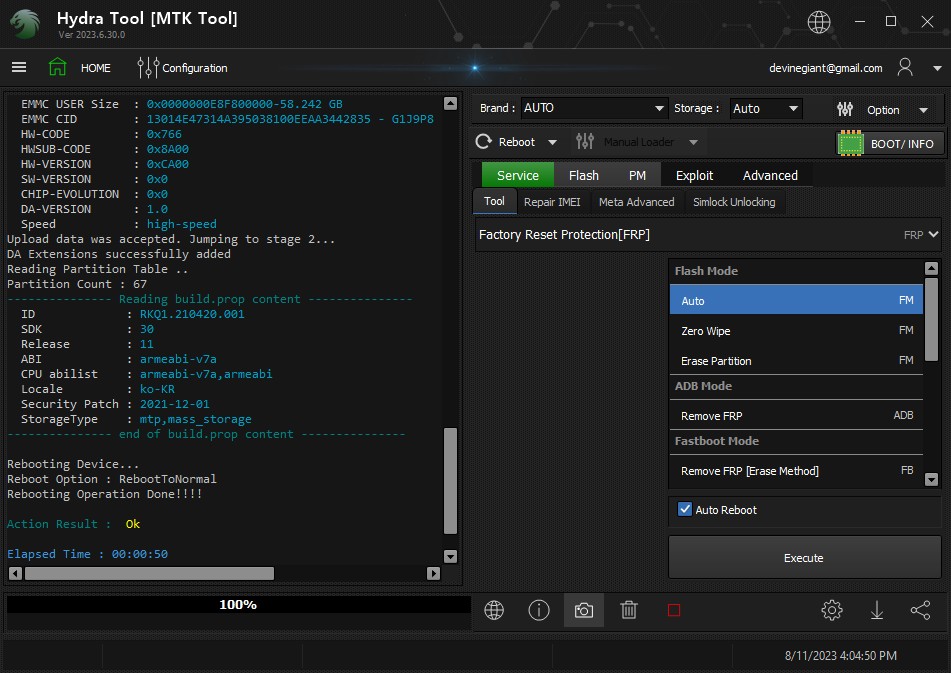The image size is (951, 673).
Task: Clear log with trash can icon
Action: click(x=629, y=610)
